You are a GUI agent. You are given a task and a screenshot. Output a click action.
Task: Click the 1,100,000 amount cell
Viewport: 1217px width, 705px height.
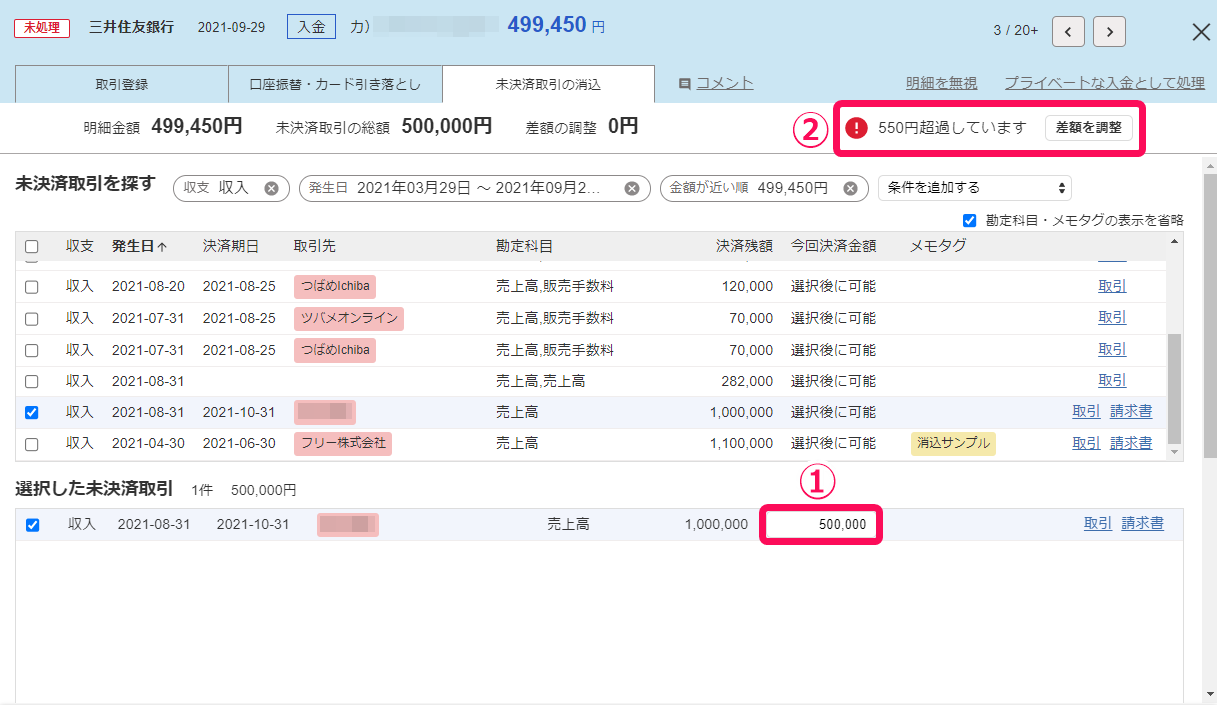click(x=741, y=443)
